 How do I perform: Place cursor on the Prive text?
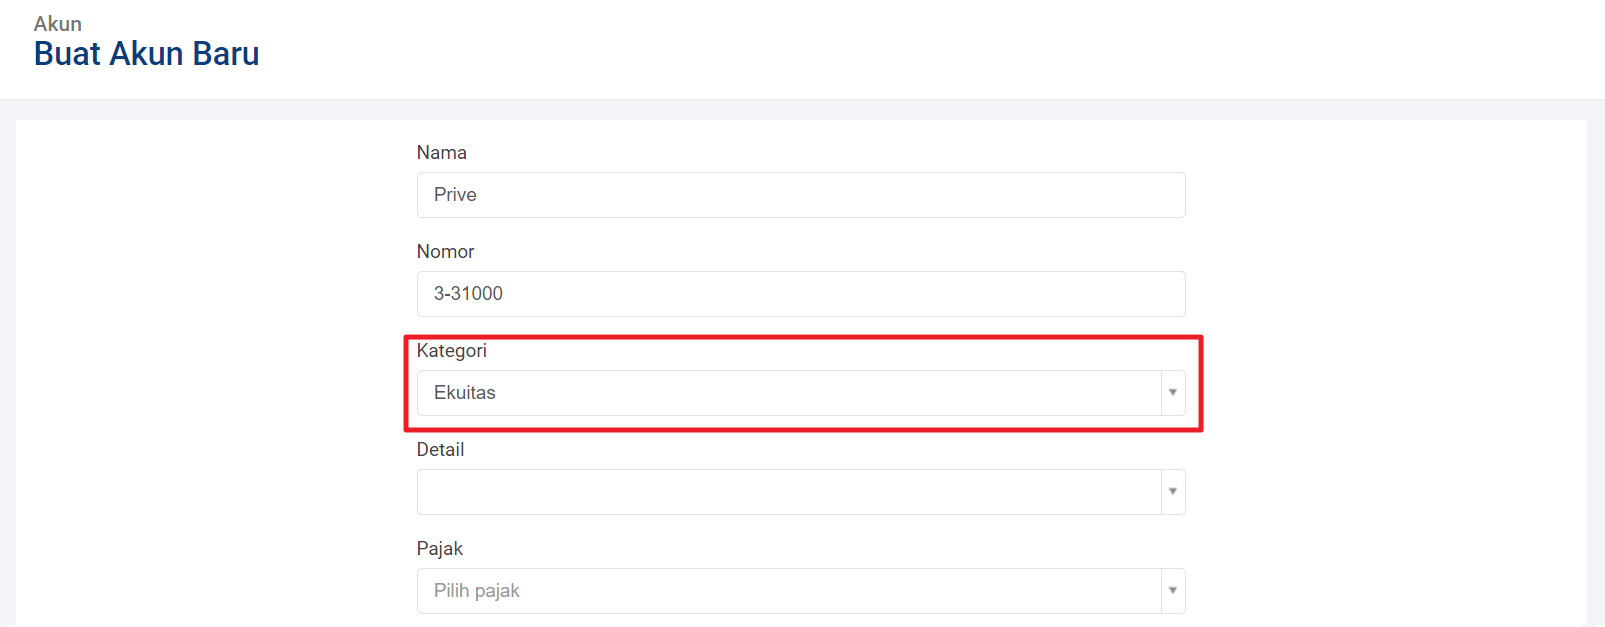coord(455,195)
